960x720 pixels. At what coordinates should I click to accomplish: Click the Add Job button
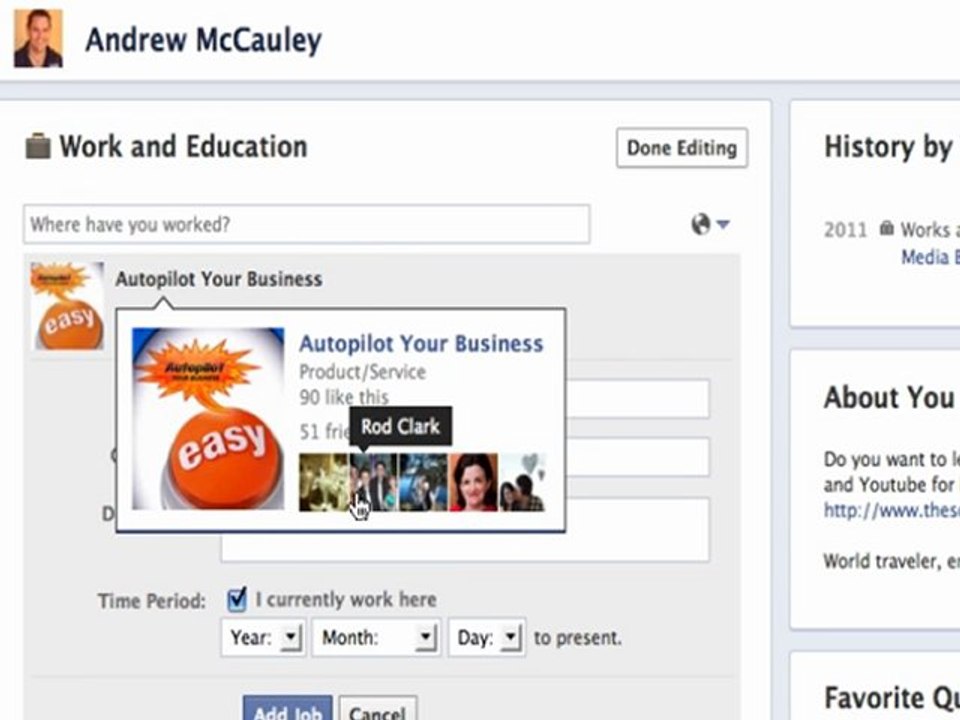(288, 709)
